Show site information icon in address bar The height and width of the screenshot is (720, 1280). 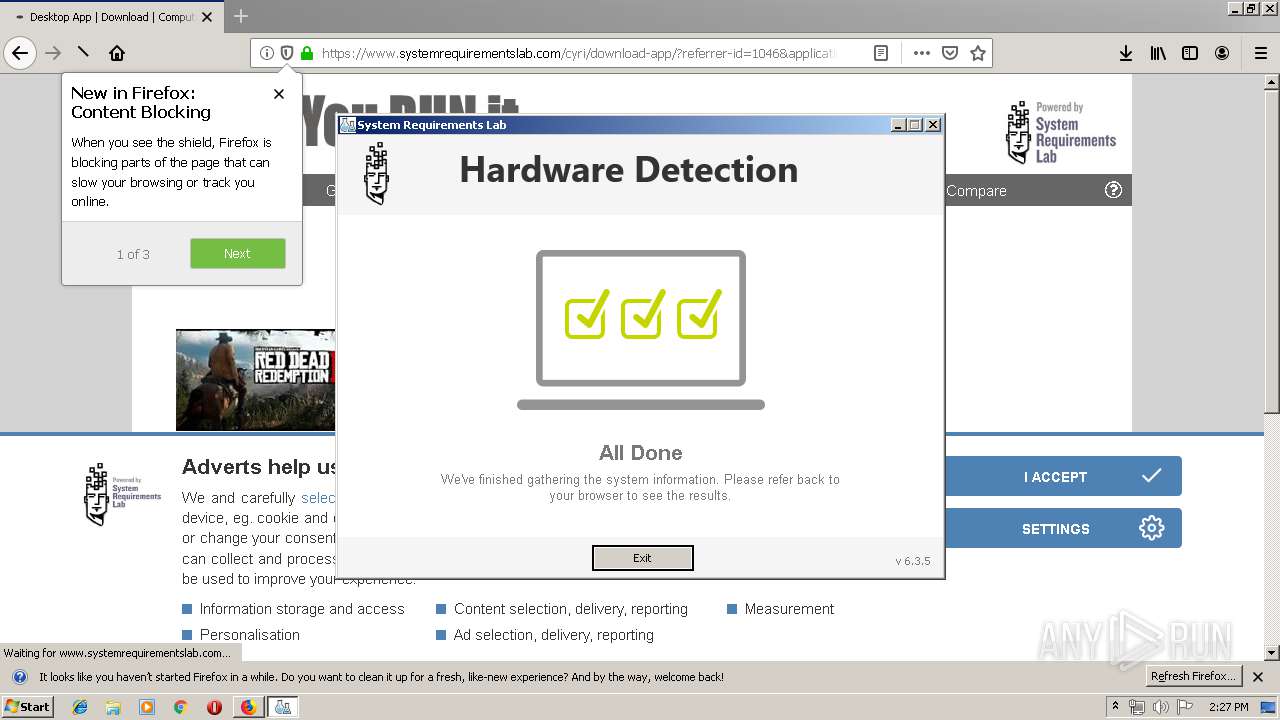tap(266, 53)
